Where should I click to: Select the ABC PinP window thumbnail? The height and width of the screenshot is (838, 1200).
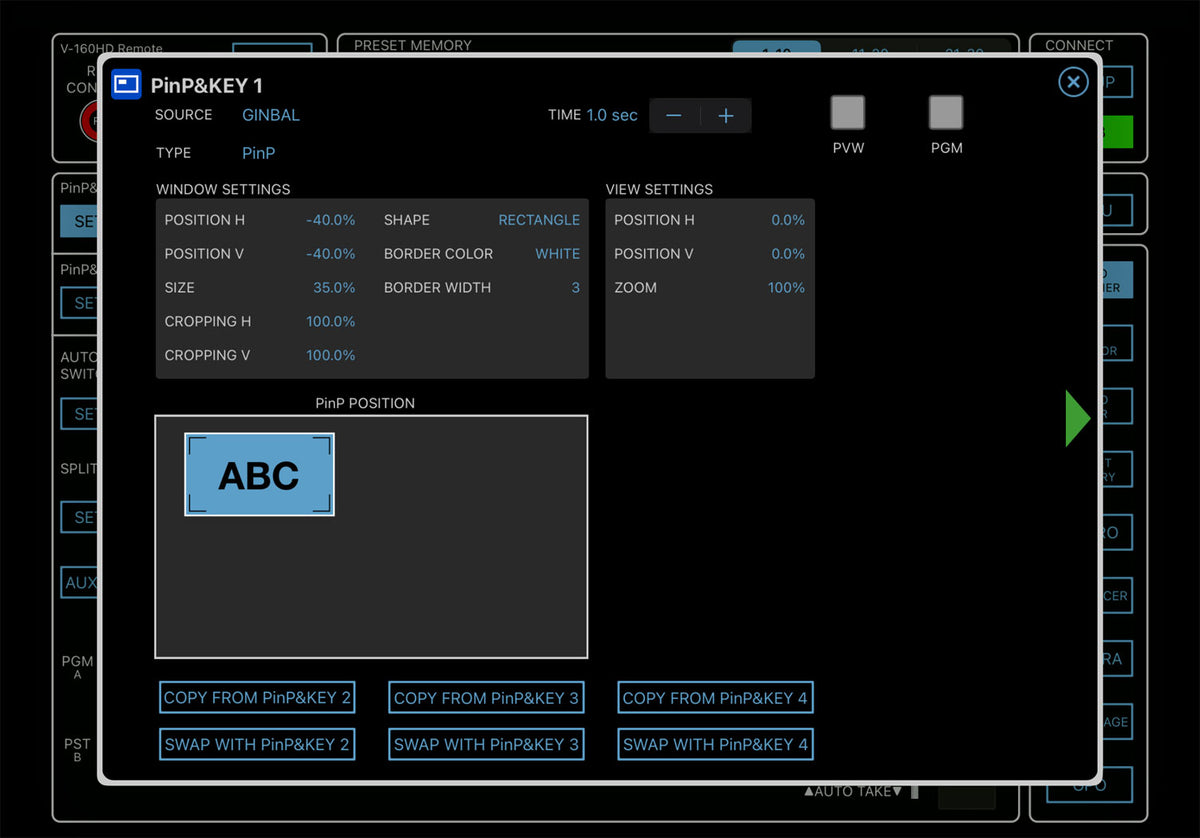pyautogui.click(x=259, y=475)
